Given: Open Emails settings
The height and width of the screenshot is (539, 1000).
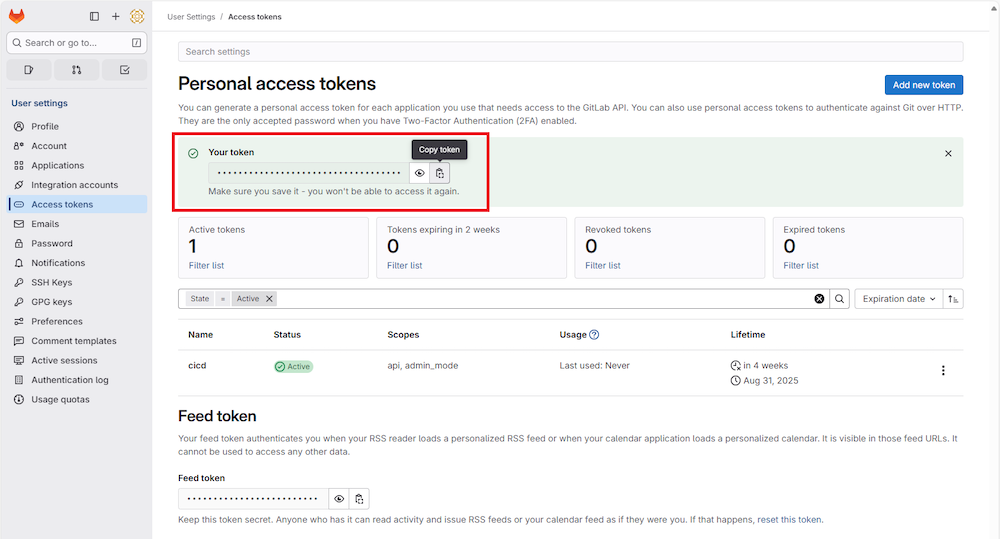Looking at the screenshot, I should coord(78,224).
